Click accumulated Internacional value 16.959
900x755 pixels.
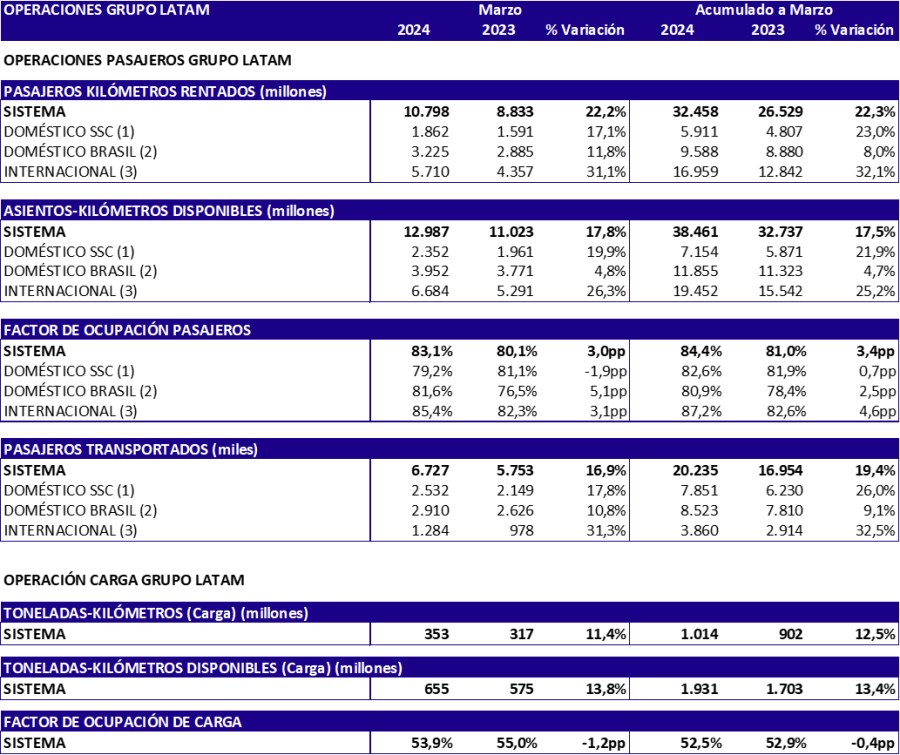click(695, 172)
